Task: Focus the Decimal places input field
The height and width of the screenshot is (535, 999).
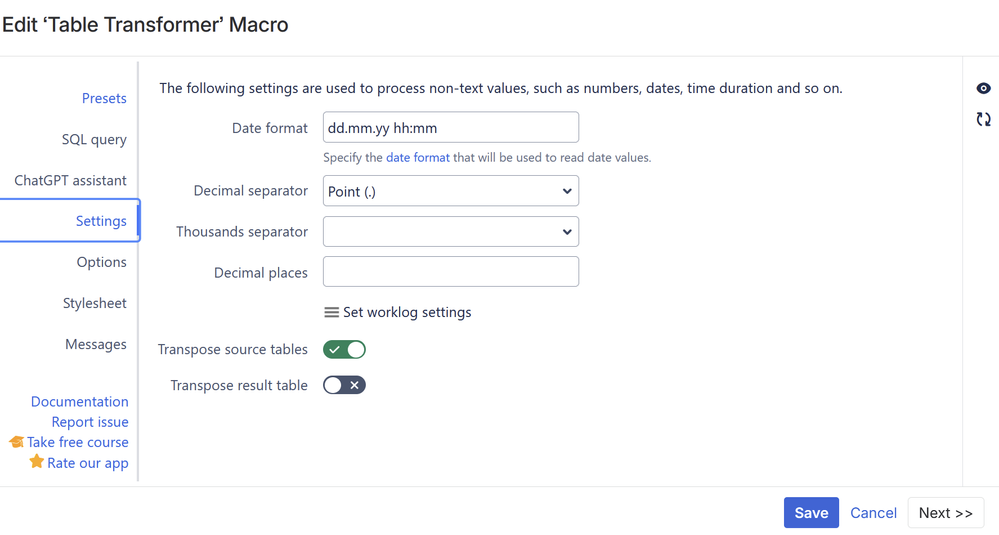Action: click(x=450, y=272)
